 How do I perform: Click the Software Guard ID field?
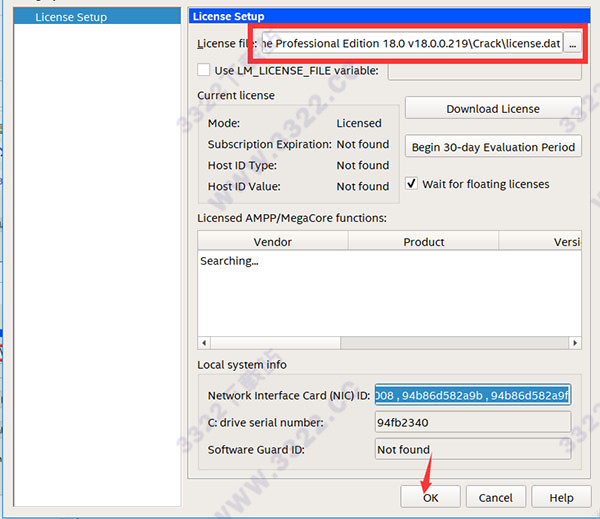[473, 449]
